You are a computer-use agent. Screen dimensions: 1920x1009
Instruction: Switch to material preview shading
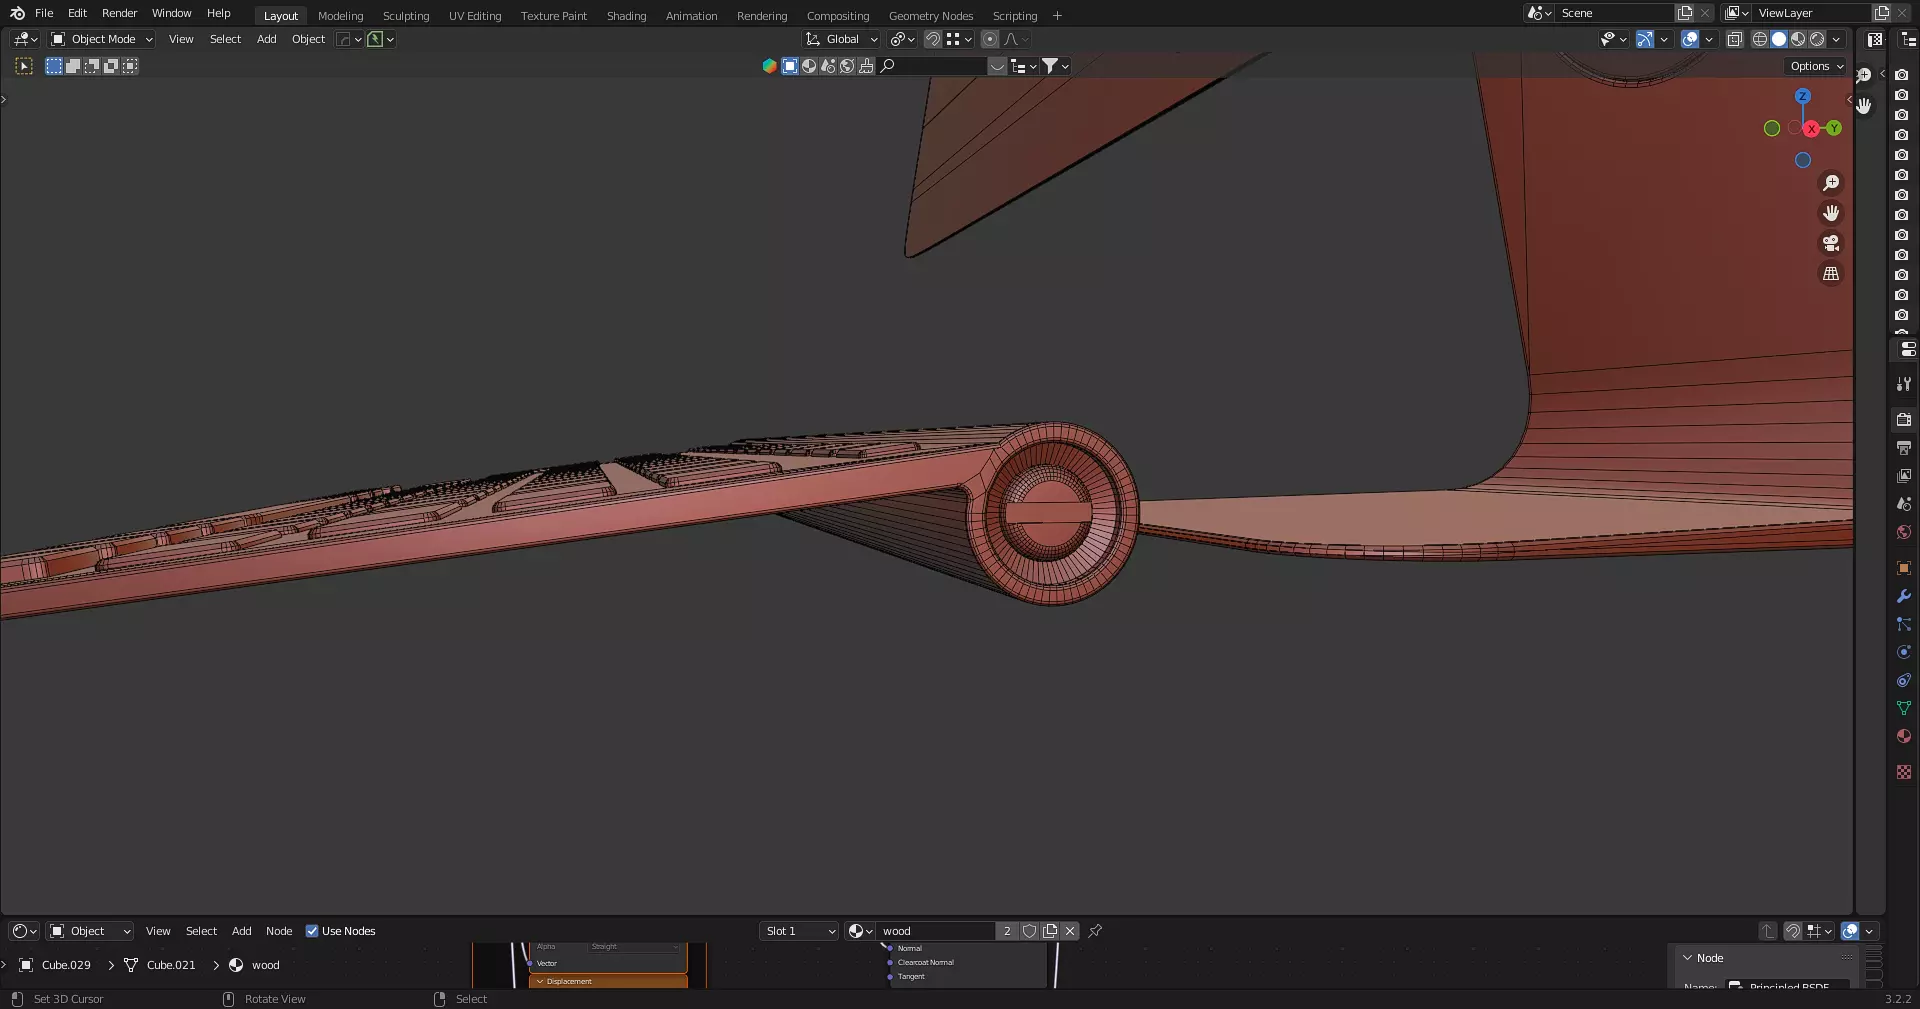(x=1798, y=39)
